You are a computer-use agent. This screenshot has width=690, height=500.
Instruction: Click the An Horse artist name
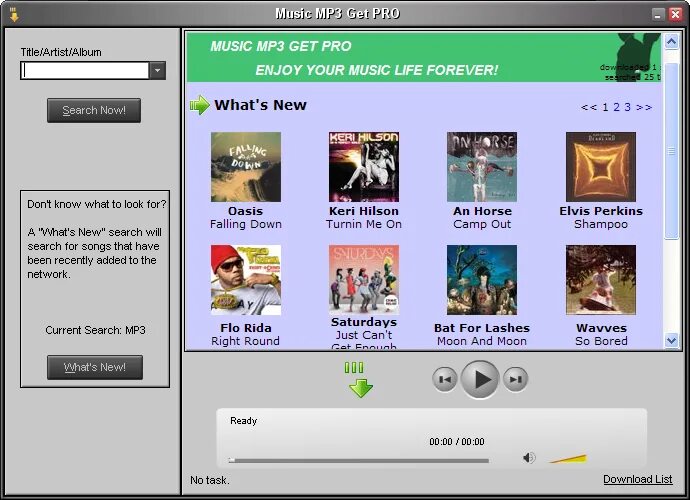[482, 211]
